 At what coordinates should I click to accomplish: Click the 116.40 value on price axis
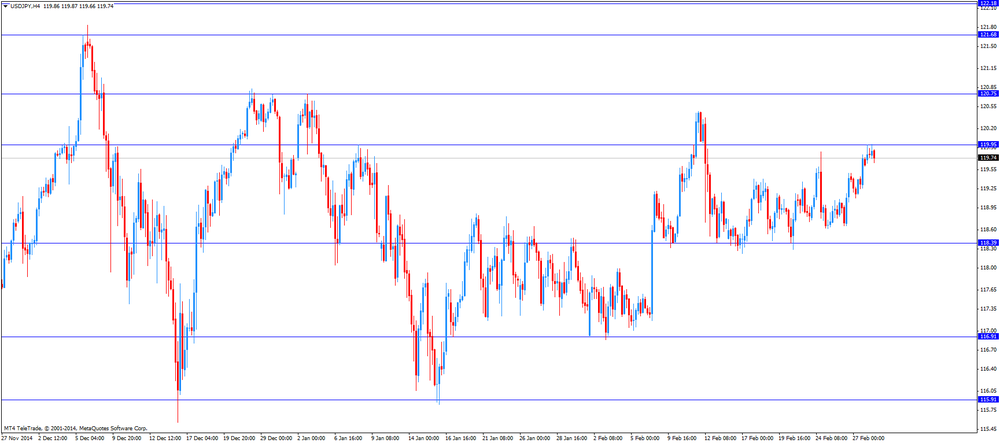tap(989, 368)
